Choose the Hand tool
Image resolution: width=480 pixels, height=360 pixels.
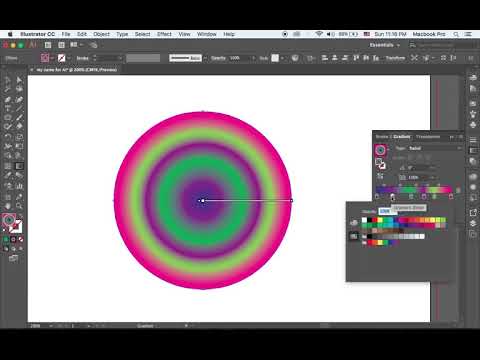coord(7,206)
